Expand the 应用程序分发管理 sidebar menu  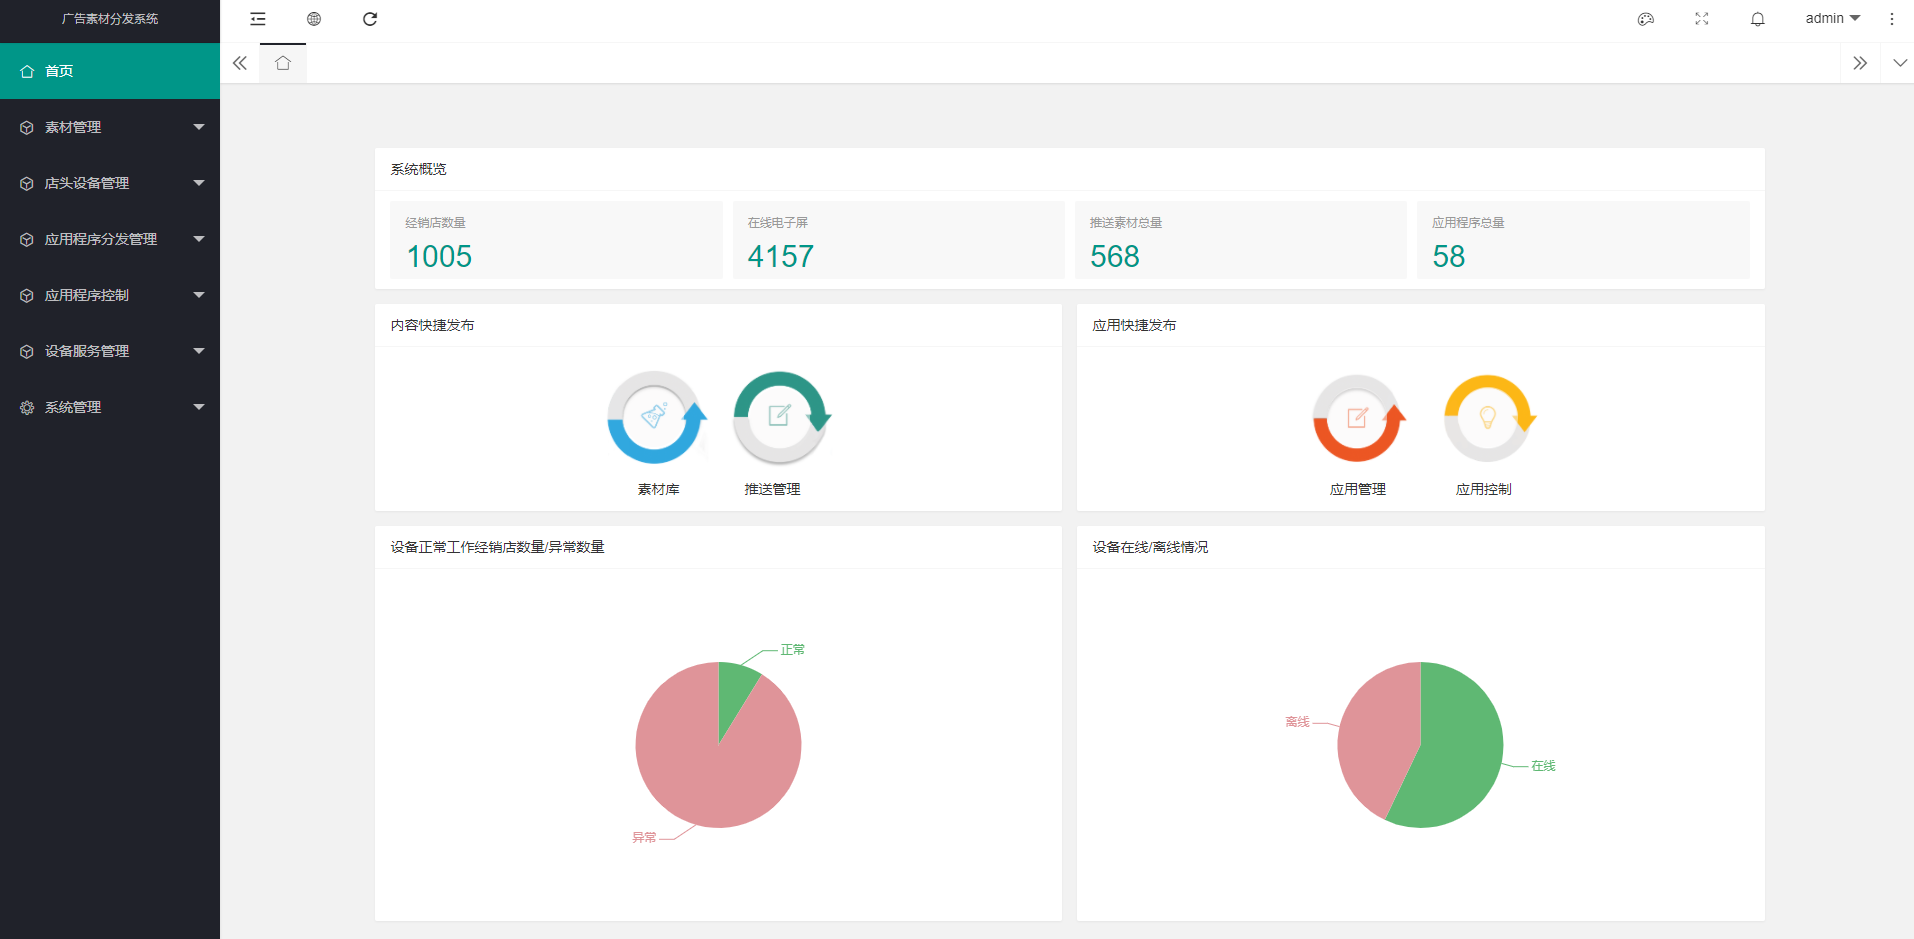coord(110,239)
